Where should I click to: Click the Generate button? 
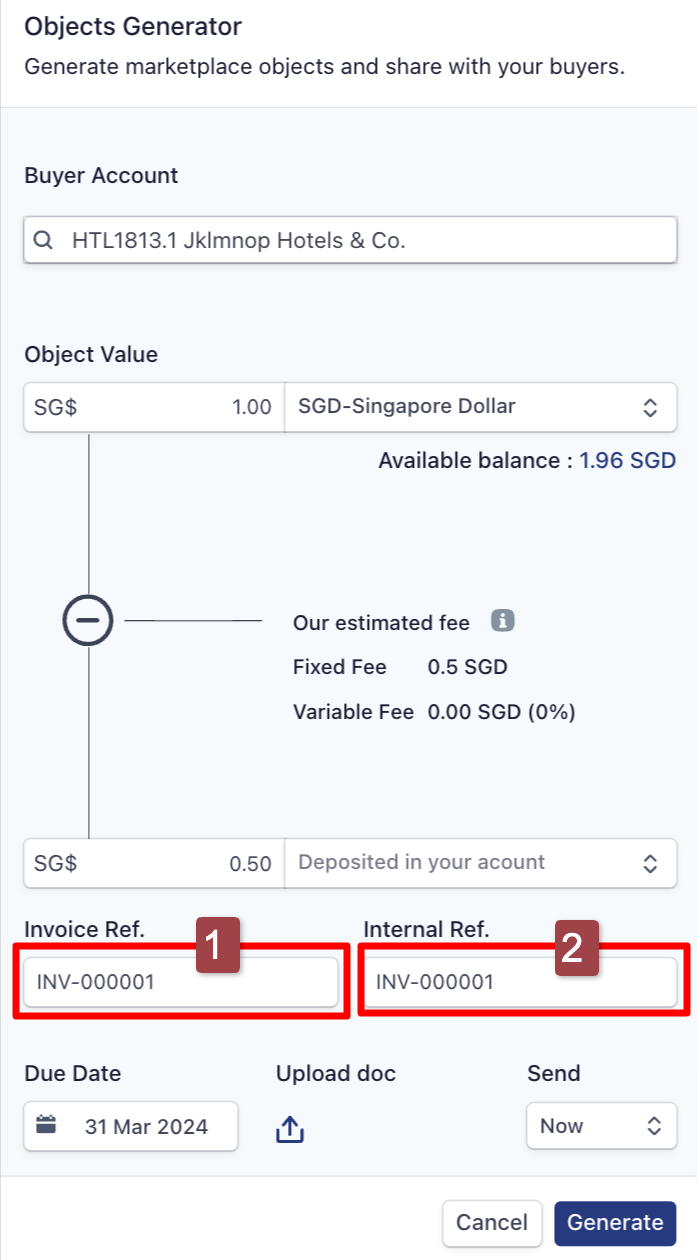(615, 1223)
